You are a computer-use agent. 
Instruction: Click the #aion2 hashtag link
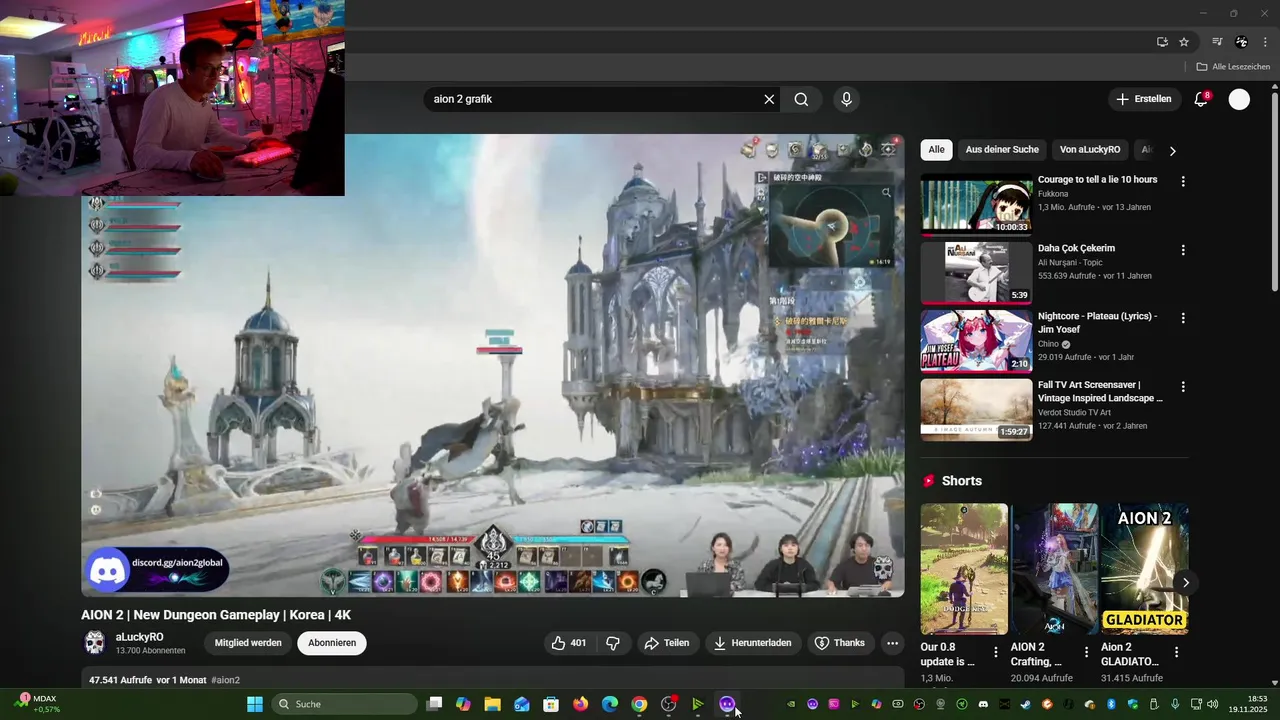pos(226,680)
